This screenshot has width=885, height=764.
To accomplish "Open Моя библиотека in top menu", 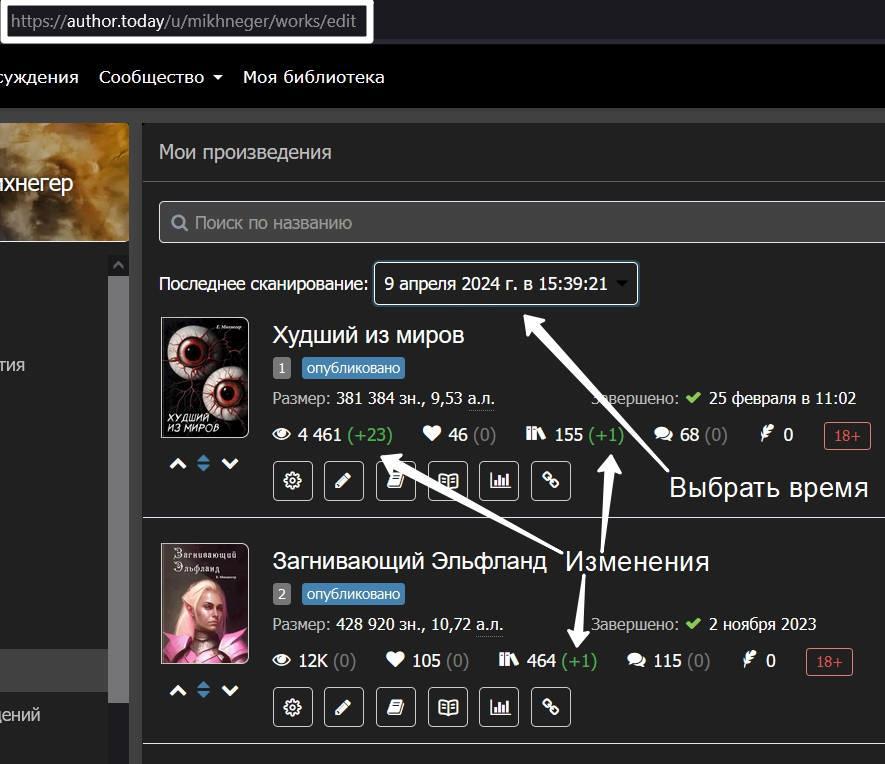I will coord(313,77).
